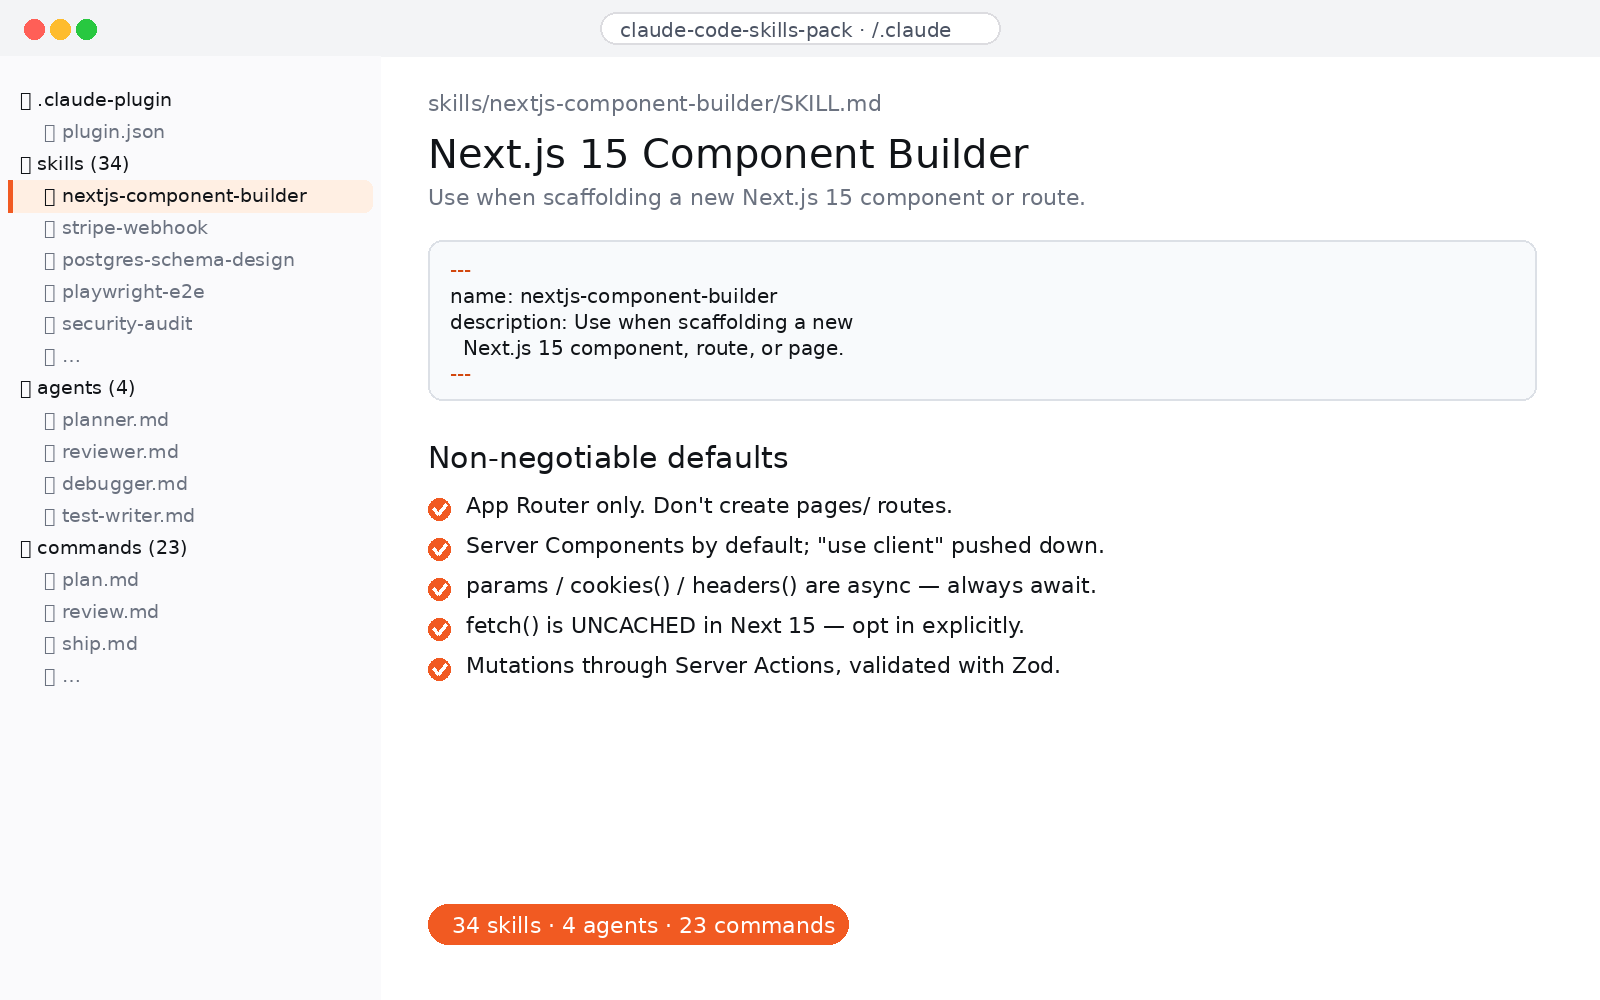Viewport: 1600px width, 1000px height.
Task: Click the claude-code-skills-pack title bar field
Action: coord(800,29)
